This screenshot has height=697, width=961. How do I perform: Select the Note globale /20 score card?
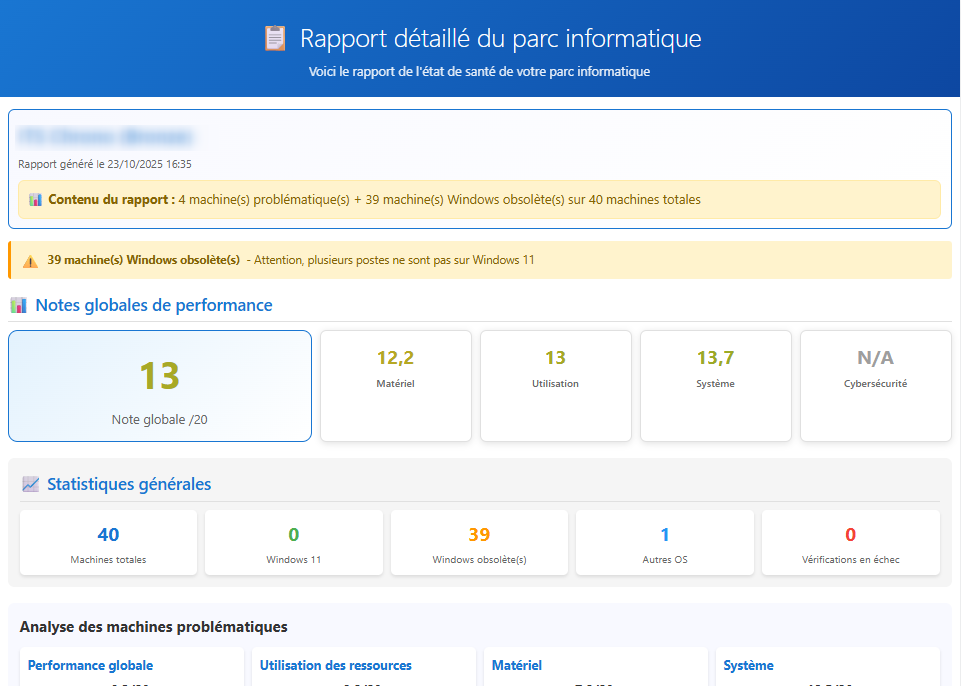[160, 386]
